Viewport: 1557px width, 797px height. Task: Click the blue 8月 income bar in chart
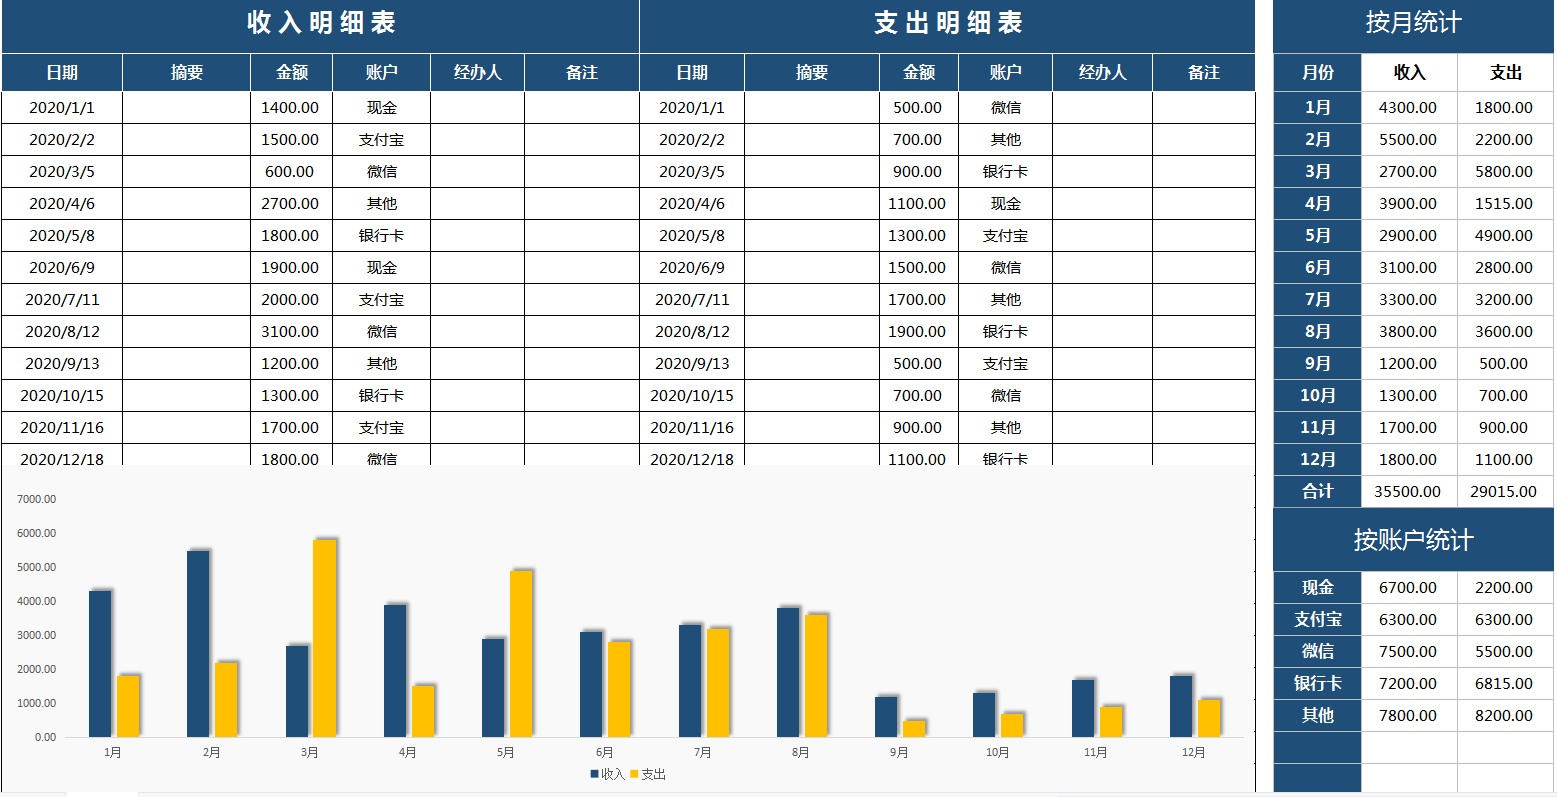tap(789, 672)
